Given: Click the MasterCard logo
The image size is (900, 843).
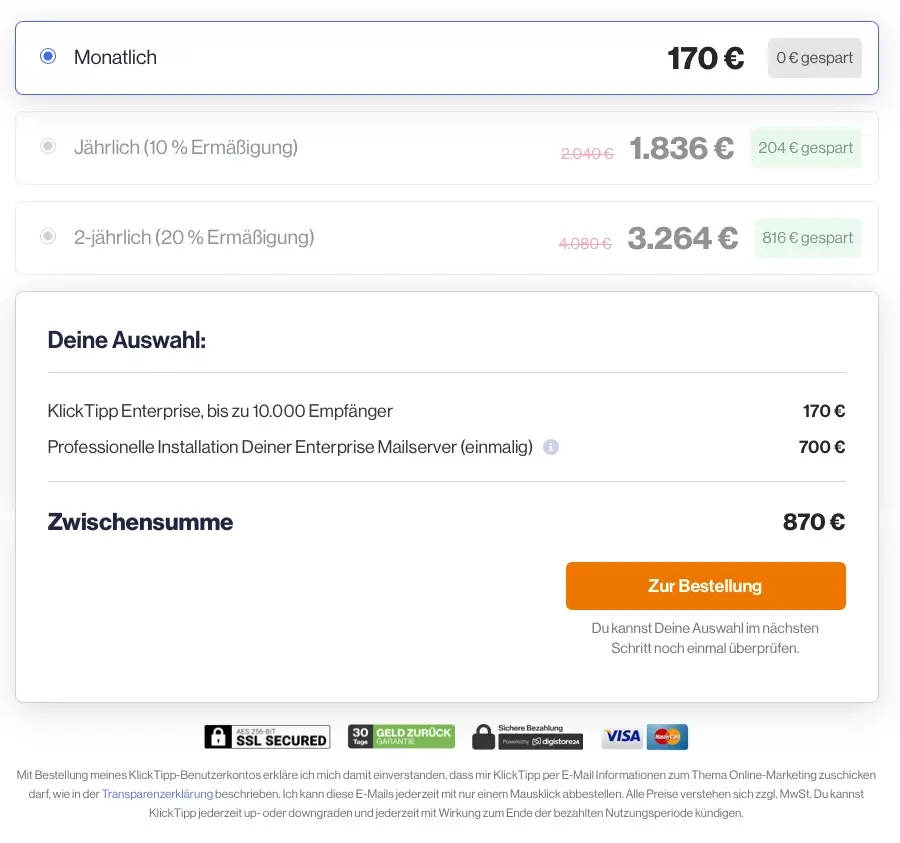Looking at the screenshot, I should click(x=668, y=737).
